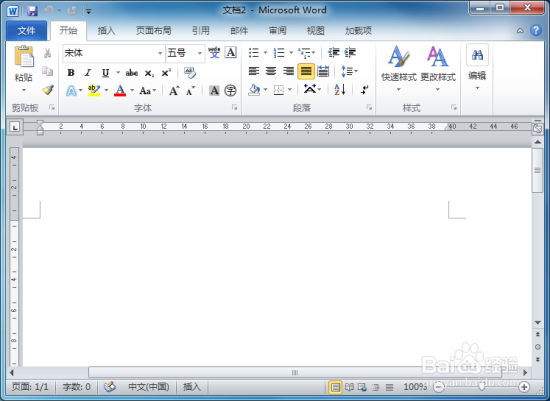Viewport: 550px width, 401px height.
Task: Click the increase indent icon
Action: (x=350, y=53)
